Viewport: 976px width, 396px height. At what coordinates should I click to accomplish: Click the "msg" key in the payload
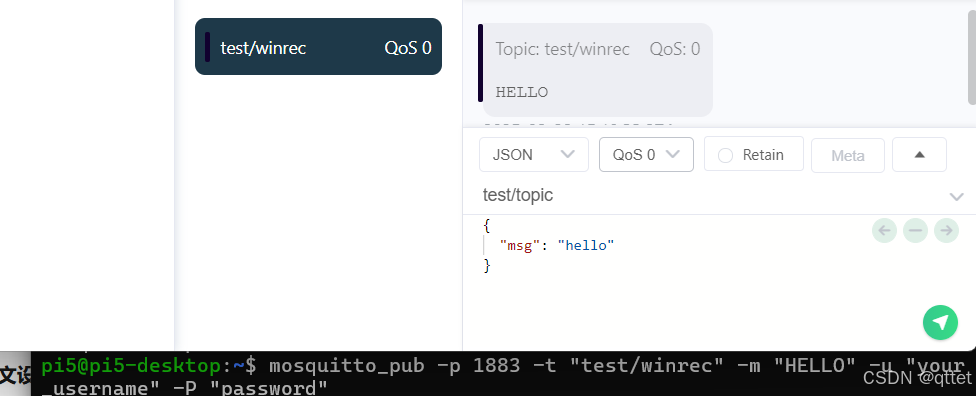point(520,245)
